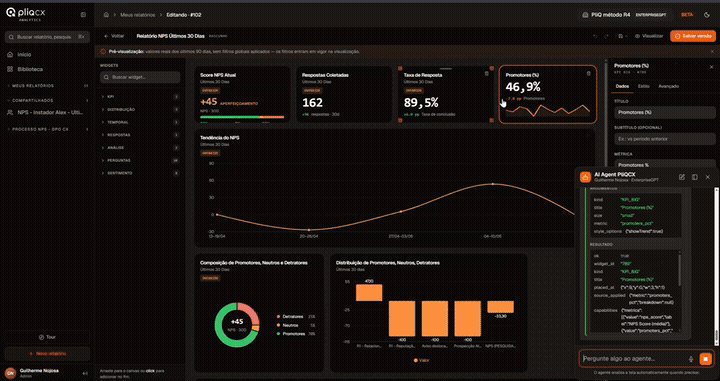Select the Tendência do NPS chart widget
Screen dimensions: 720x381
click(x=394, y=188)
